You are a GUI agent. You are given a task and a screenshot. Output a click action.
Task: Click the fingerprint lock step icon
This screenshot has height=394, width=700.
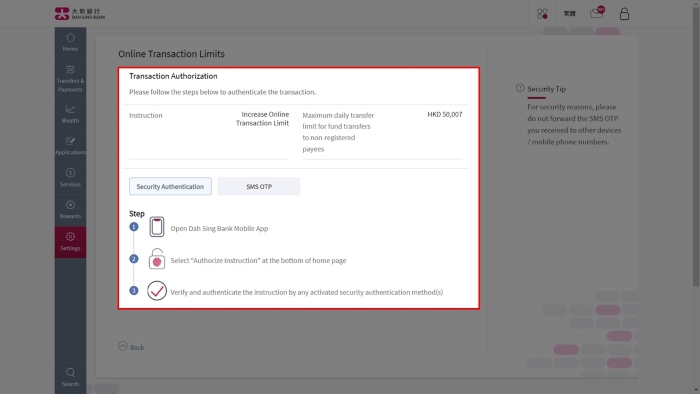click(157, 259)
